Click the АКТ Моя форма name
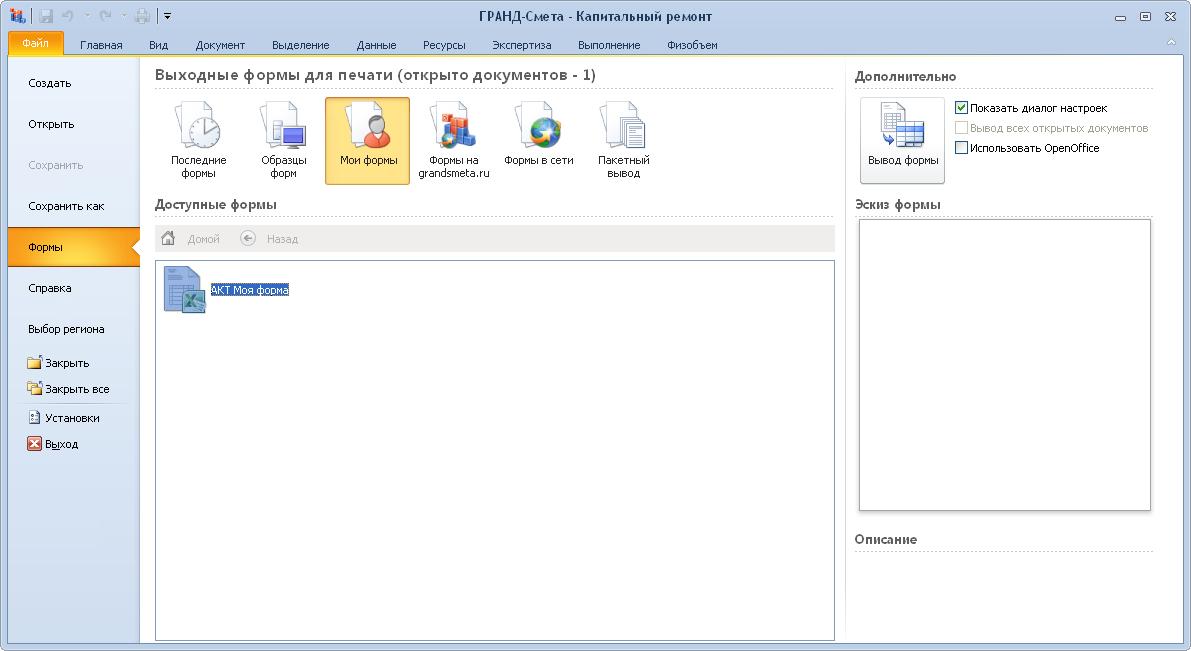This screenshot has width=1191, height=651. point(250,289)
